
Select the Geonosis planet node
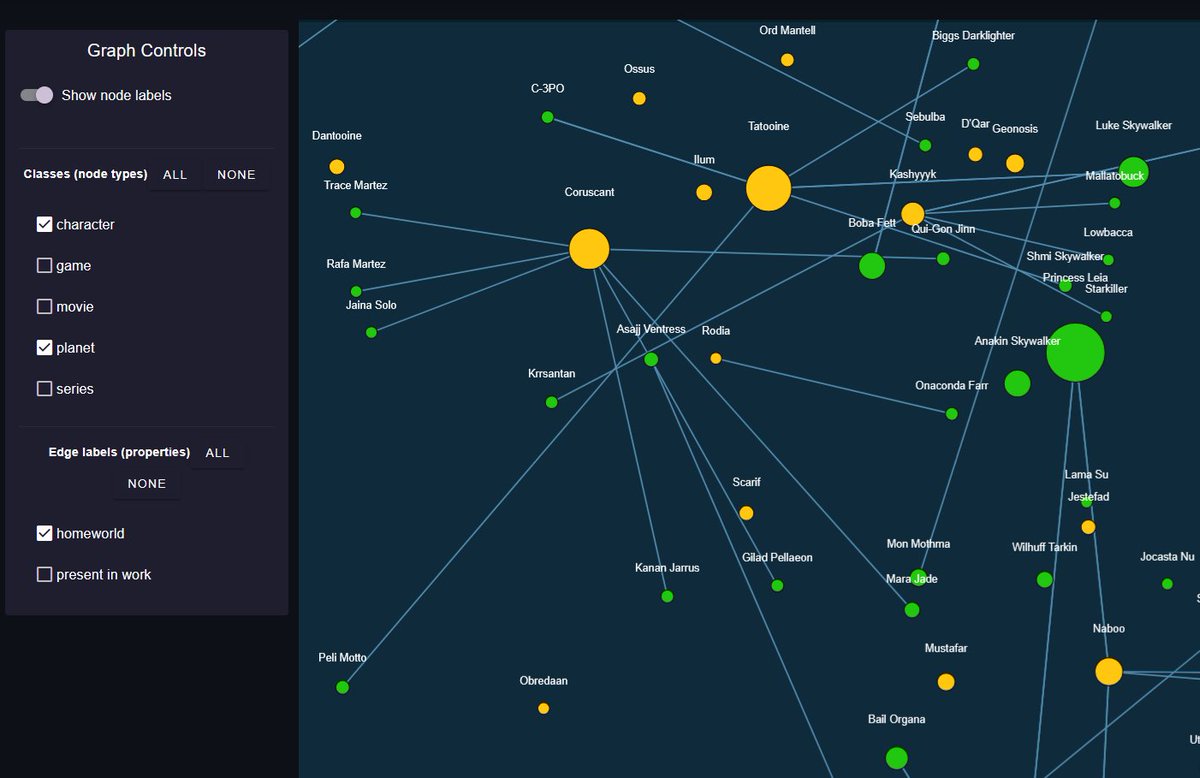coord(1015,163)
